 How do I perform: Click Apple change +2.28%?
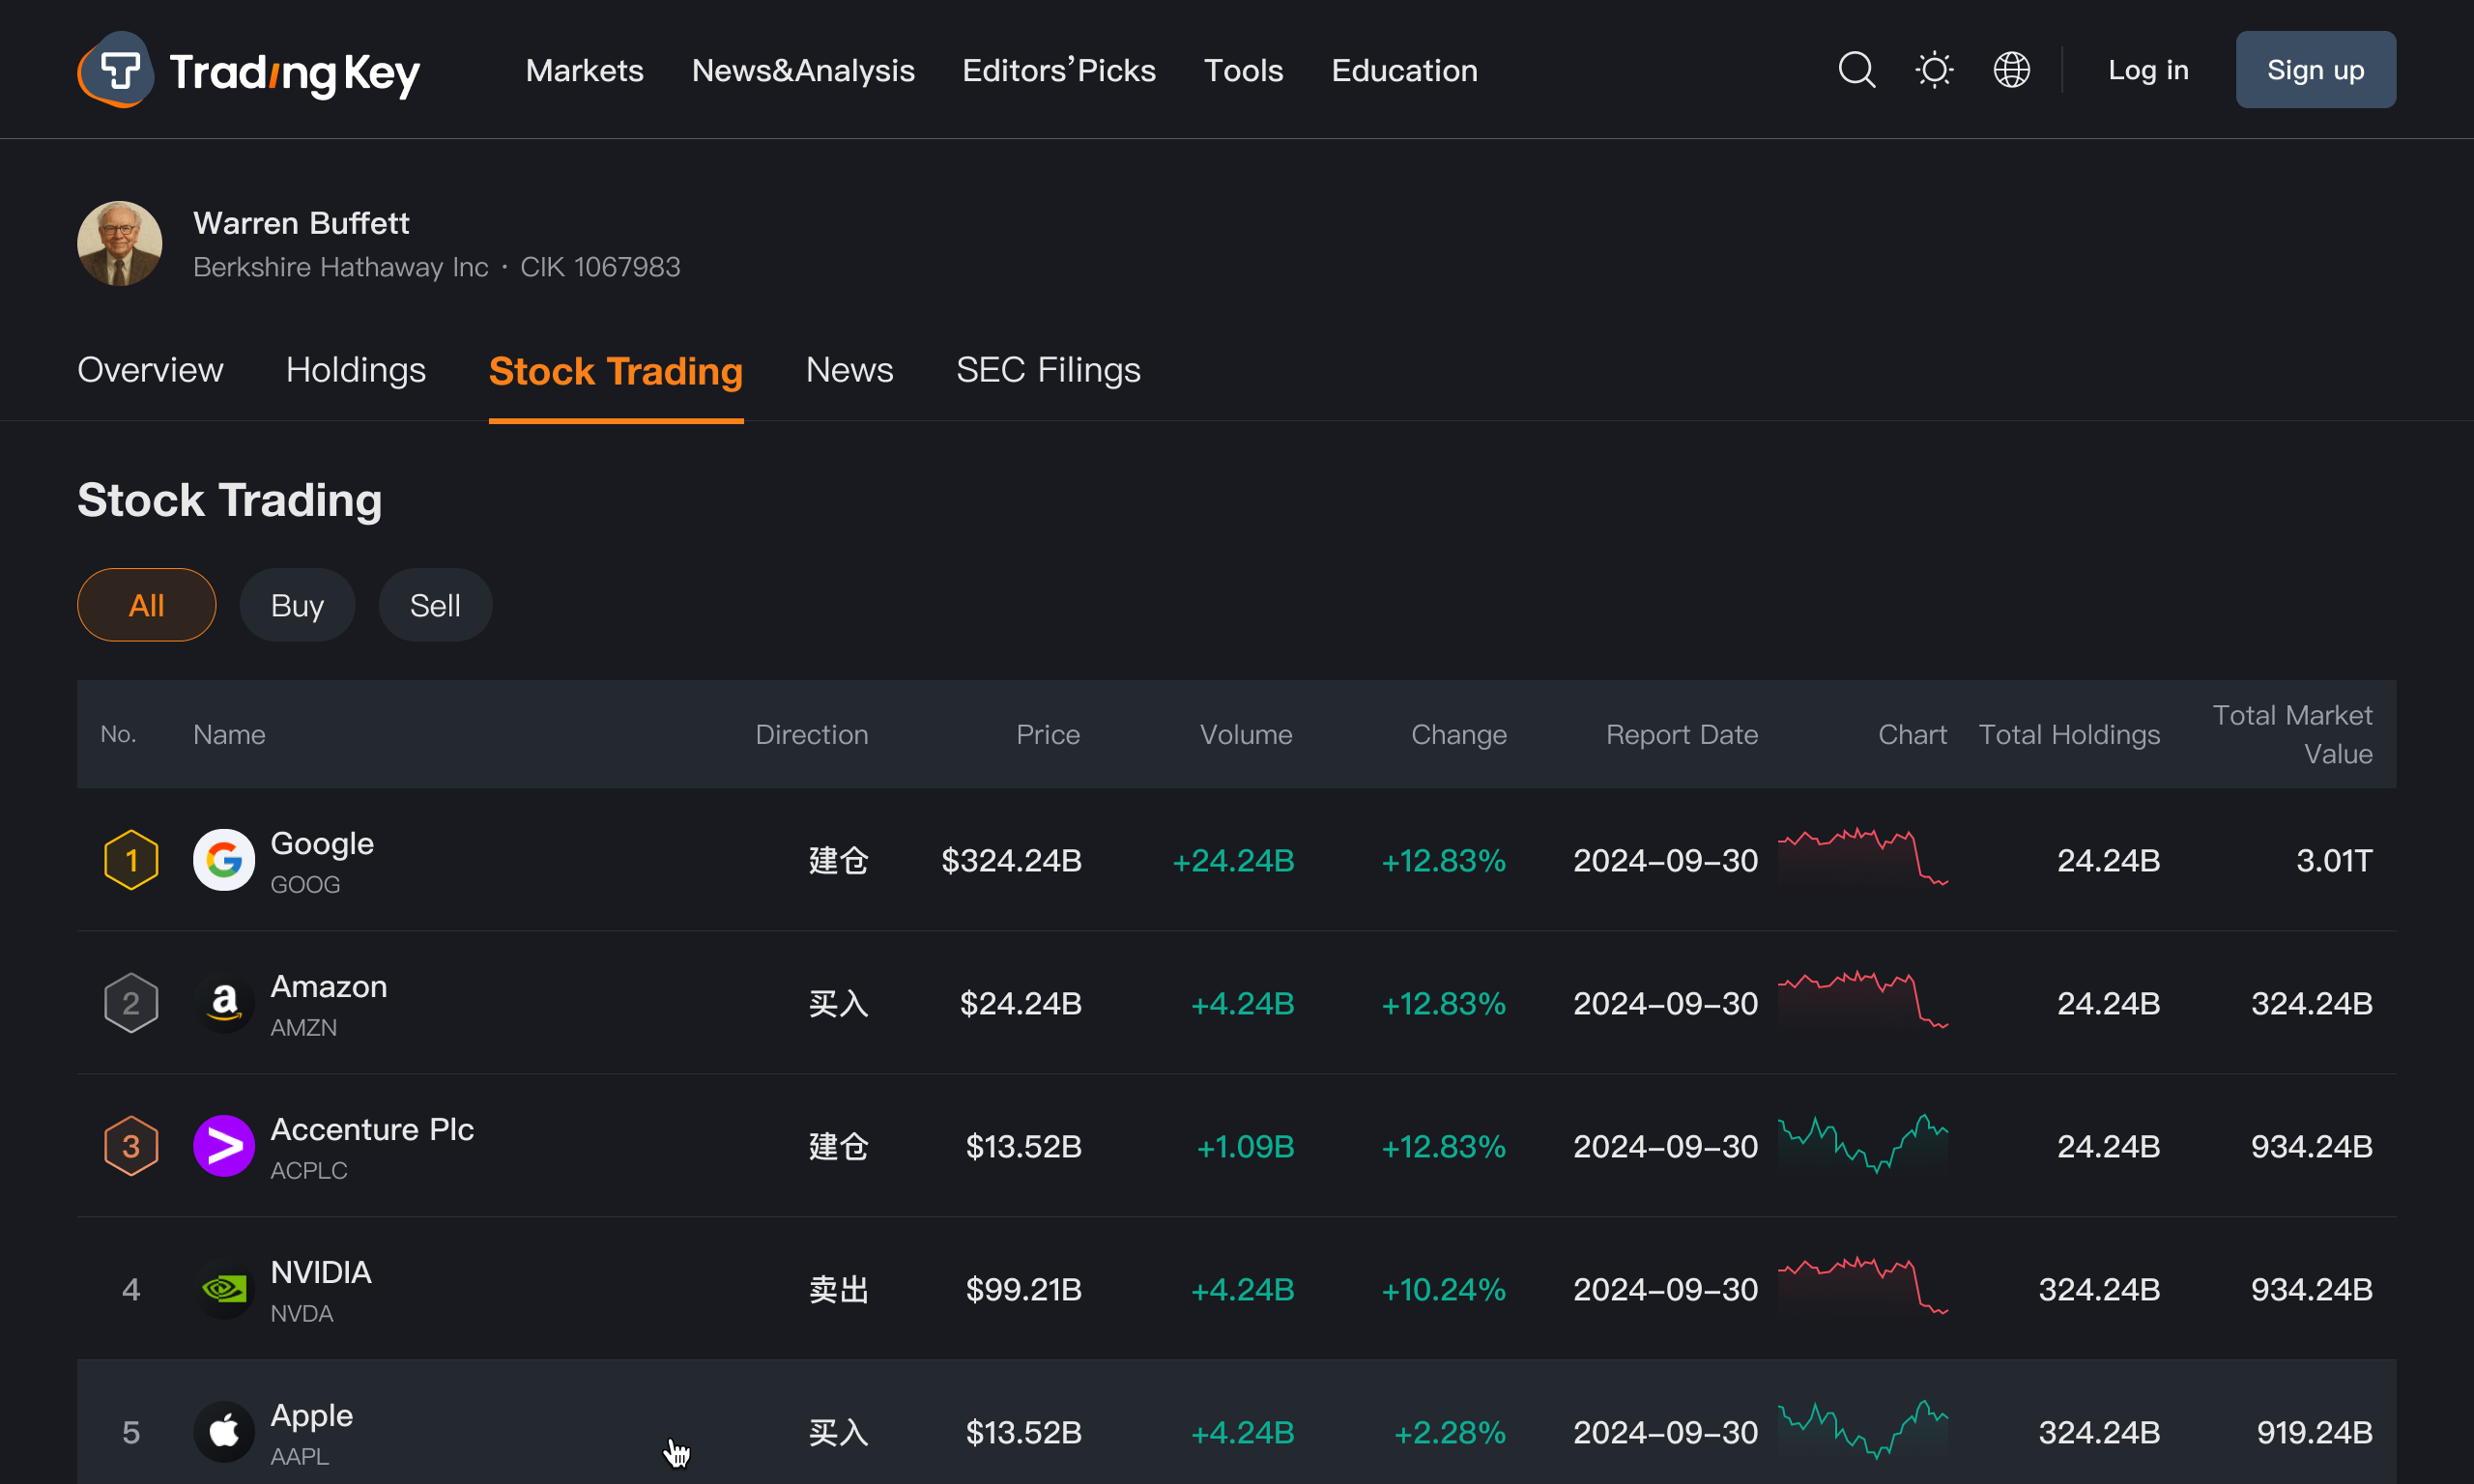click(1450, 1433)
